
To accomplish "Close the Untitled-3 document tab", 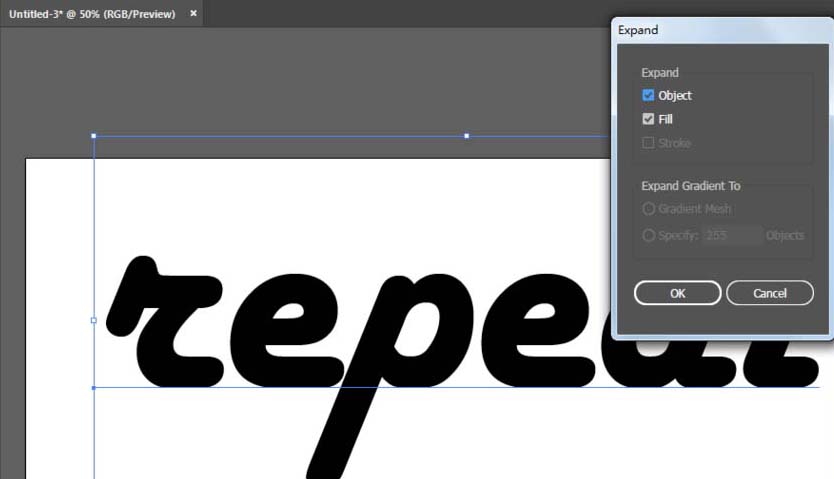I will 194,13.
